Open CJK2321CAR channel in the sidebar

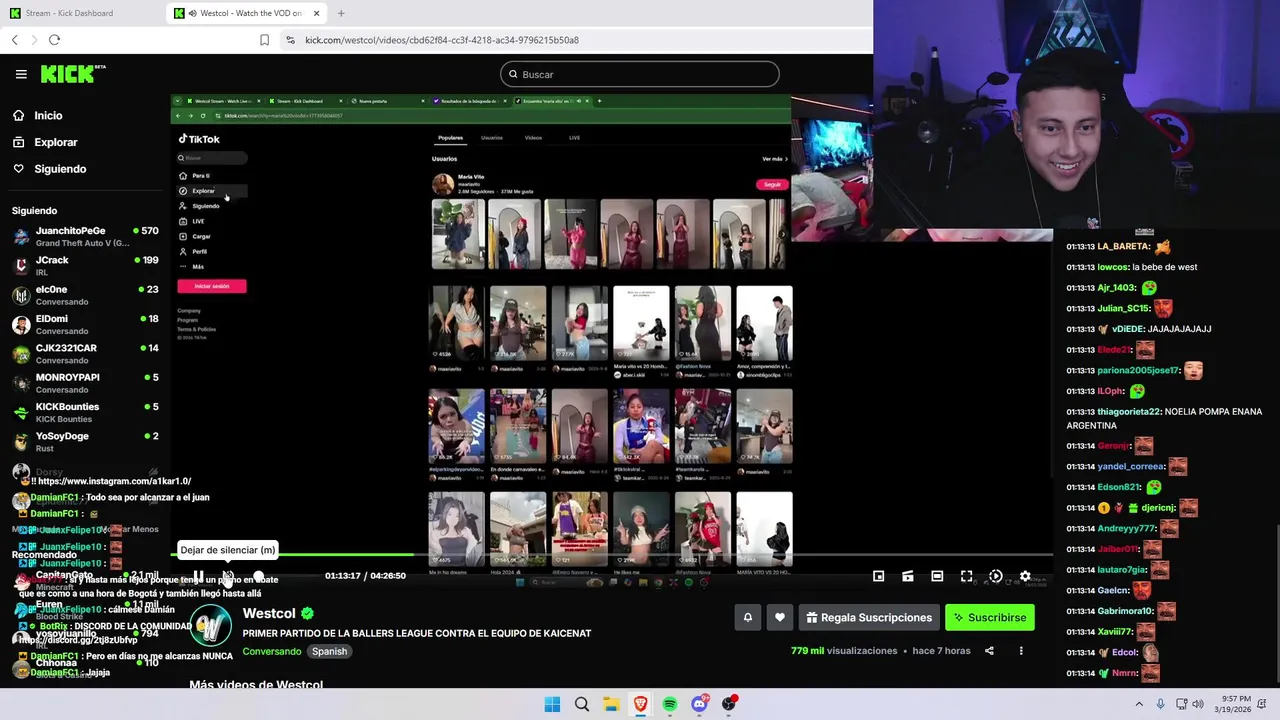pos(85,353)
